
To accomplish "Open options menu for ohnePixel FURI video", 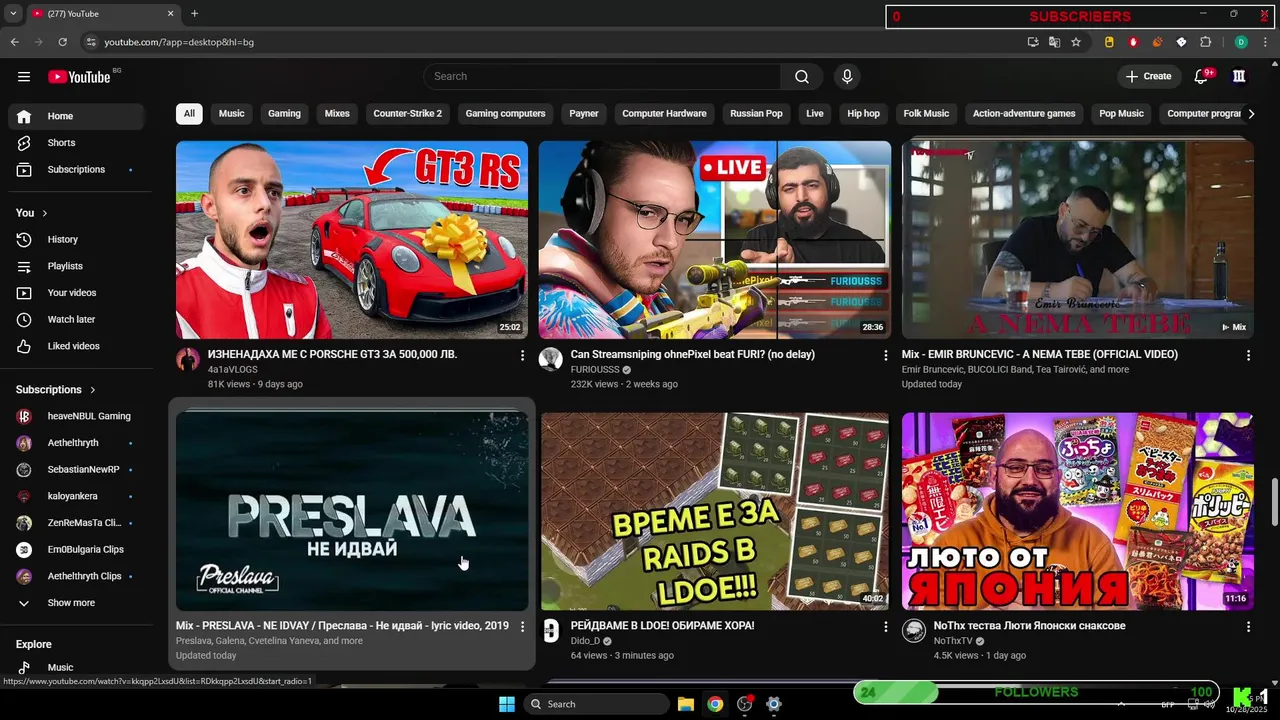I will 885,355.
